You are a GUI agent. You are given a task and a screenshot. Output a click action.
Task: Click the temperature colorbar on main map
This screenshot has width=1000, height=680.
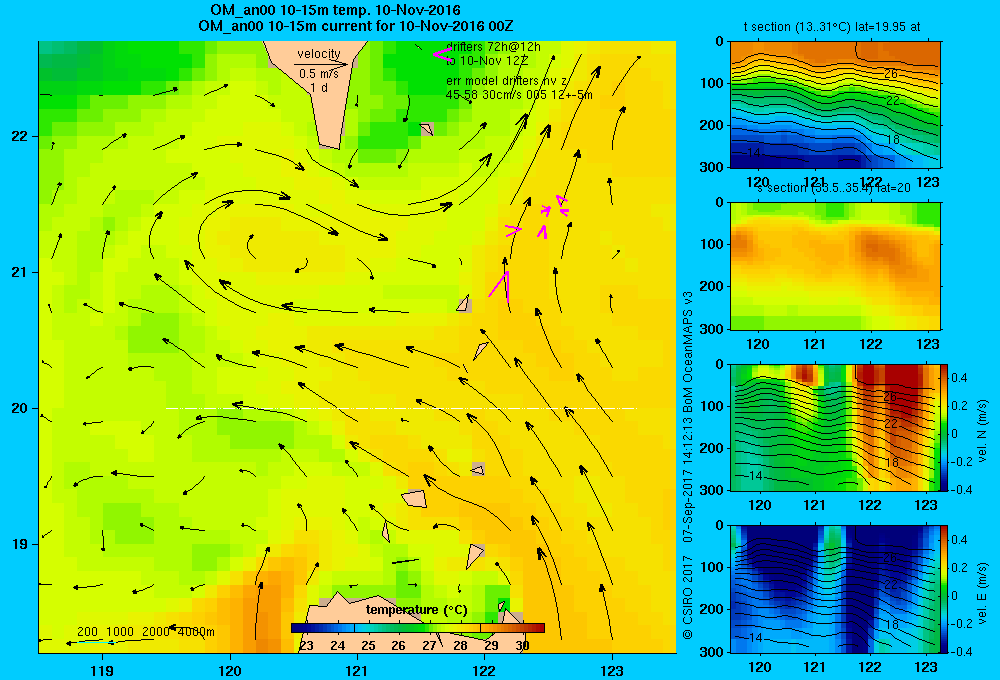pos(418,628)
